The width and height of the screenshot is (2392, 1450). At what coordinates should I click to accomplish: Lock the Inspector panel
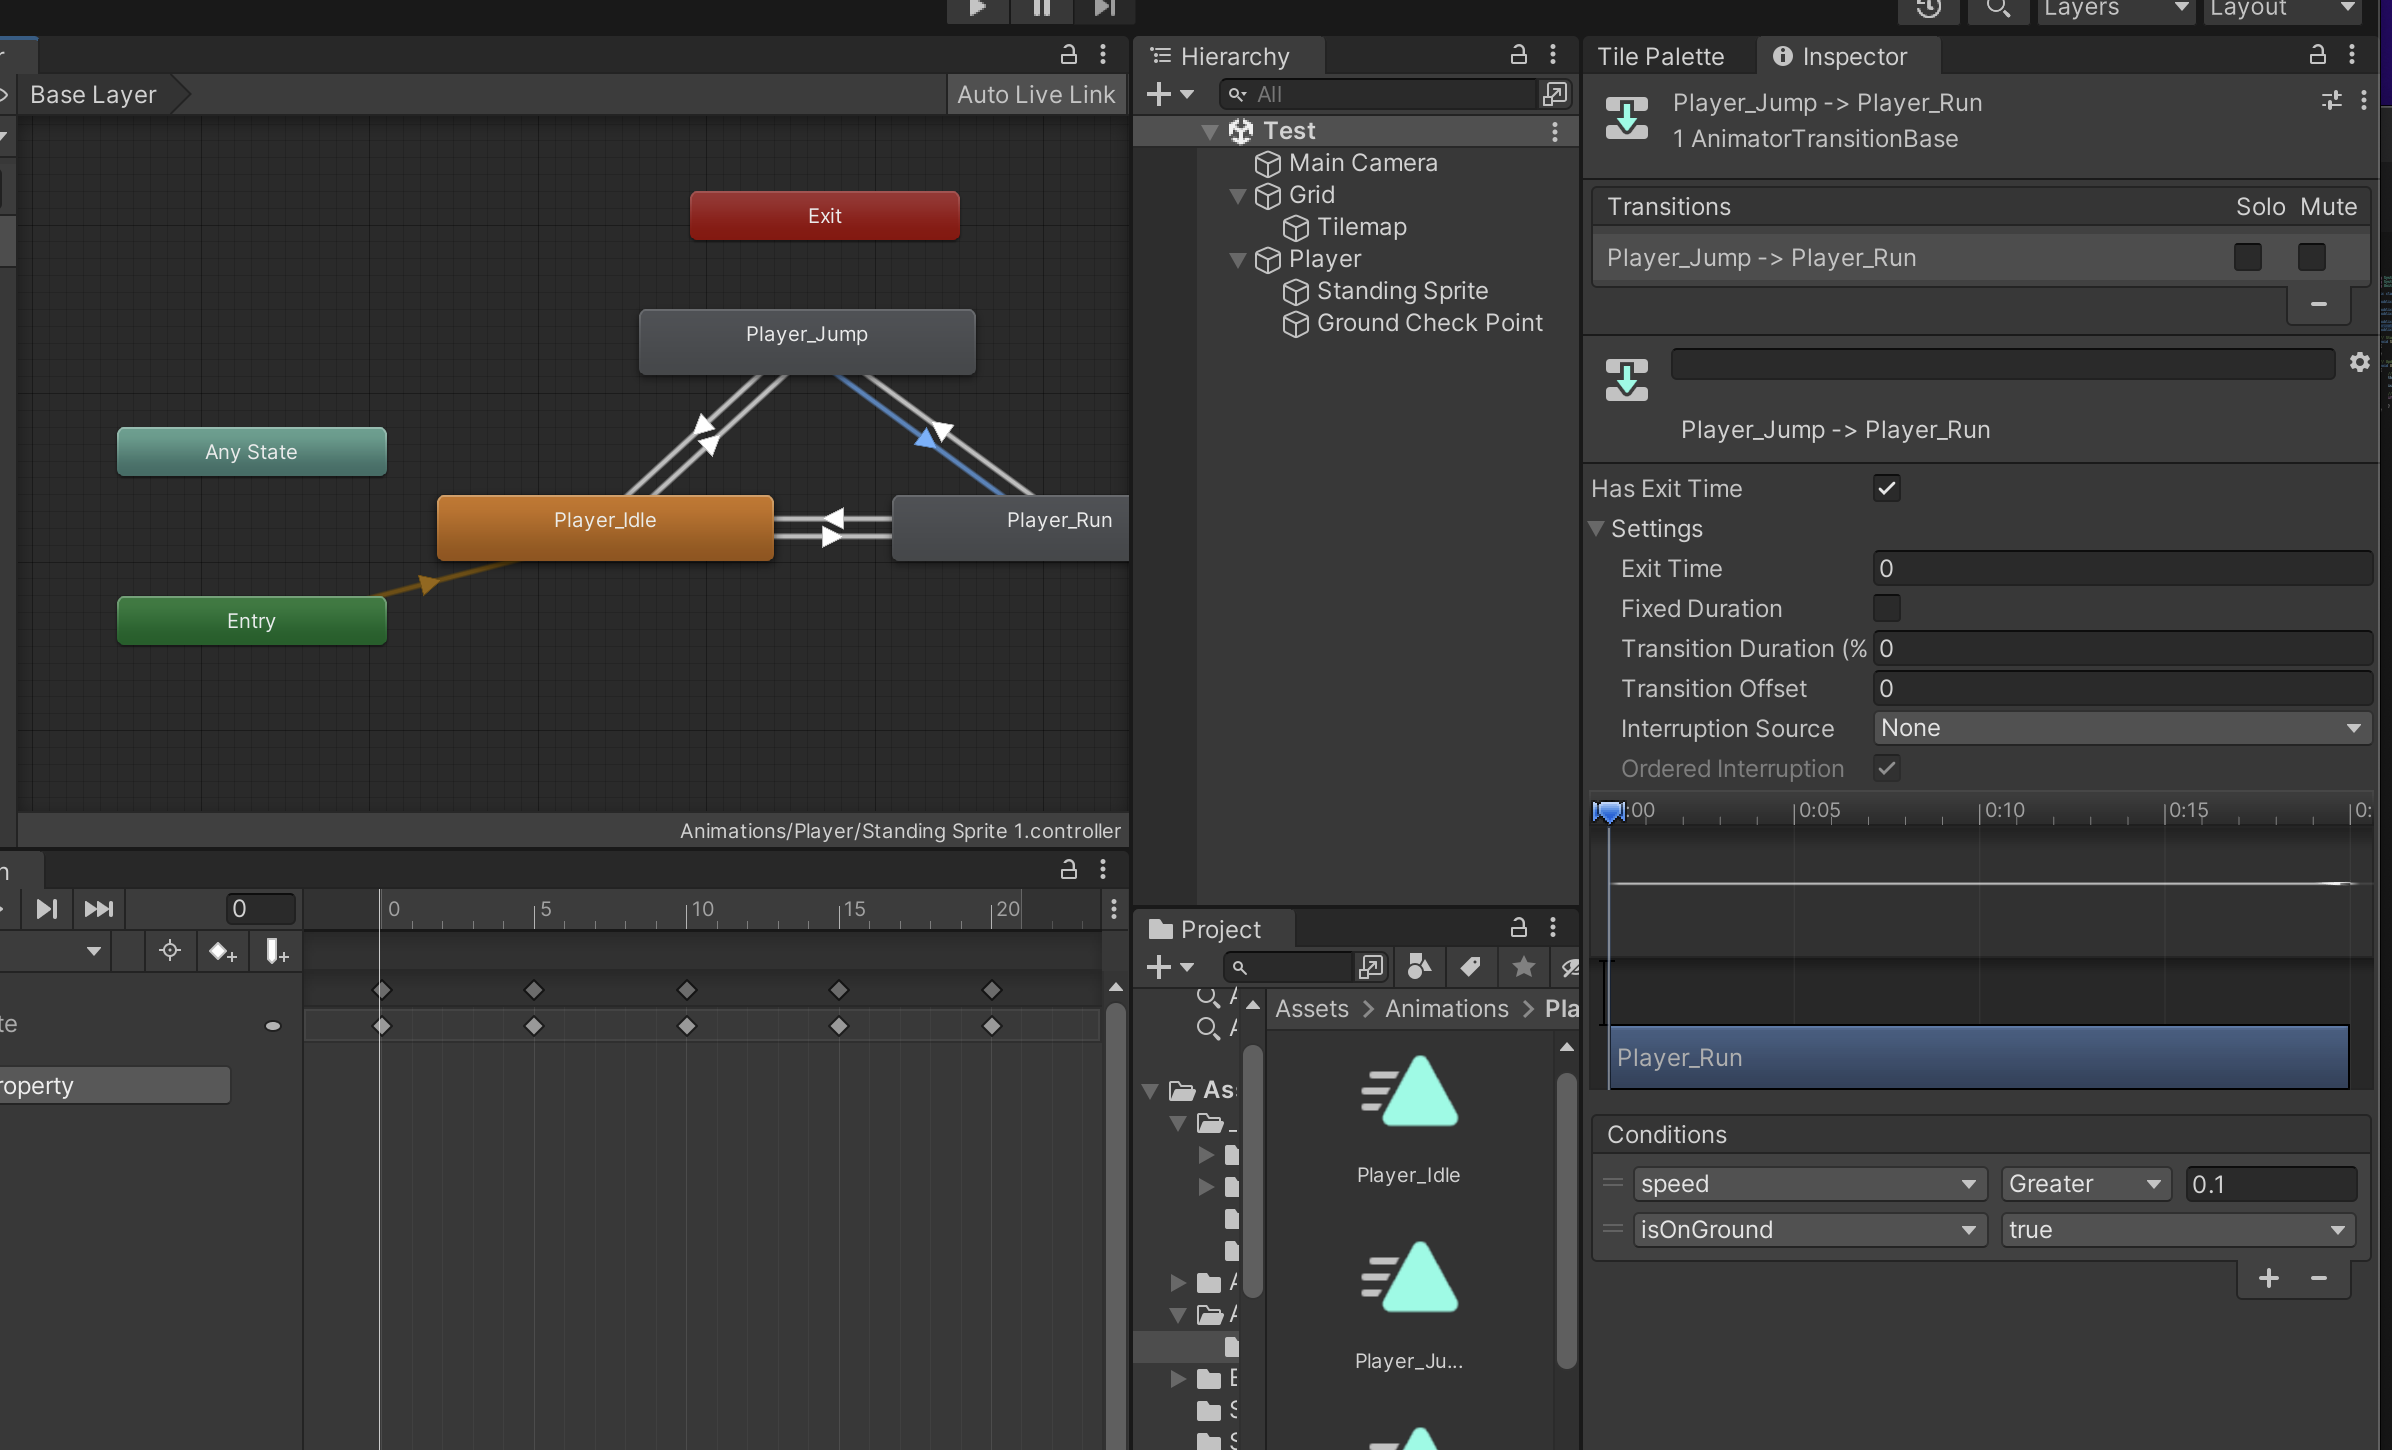2317,55
